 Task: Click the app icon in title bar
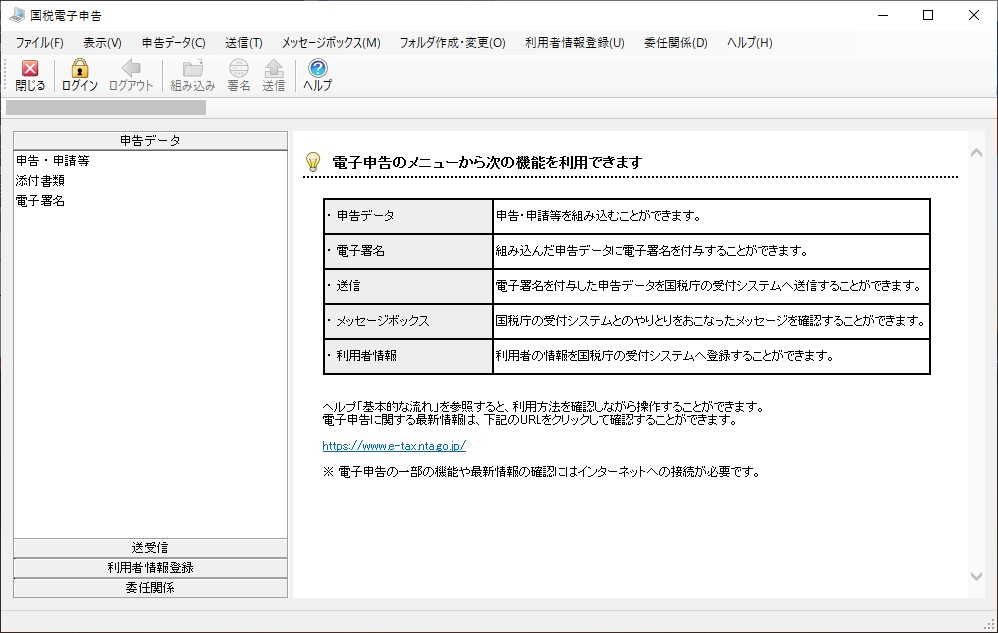pyautogui.click(x=17, y=15)
